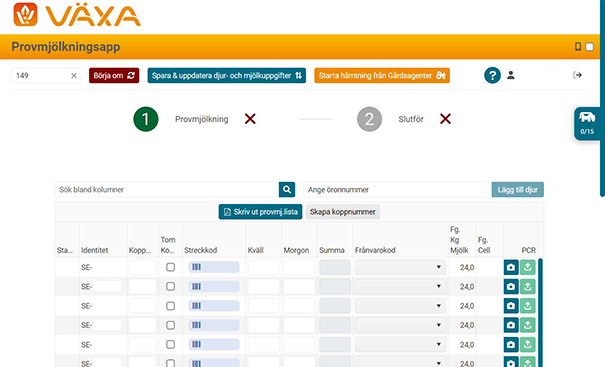This screenshot has height=367, width=605.
Task: Clear the 149 field with the X
Action: (74, 76)
